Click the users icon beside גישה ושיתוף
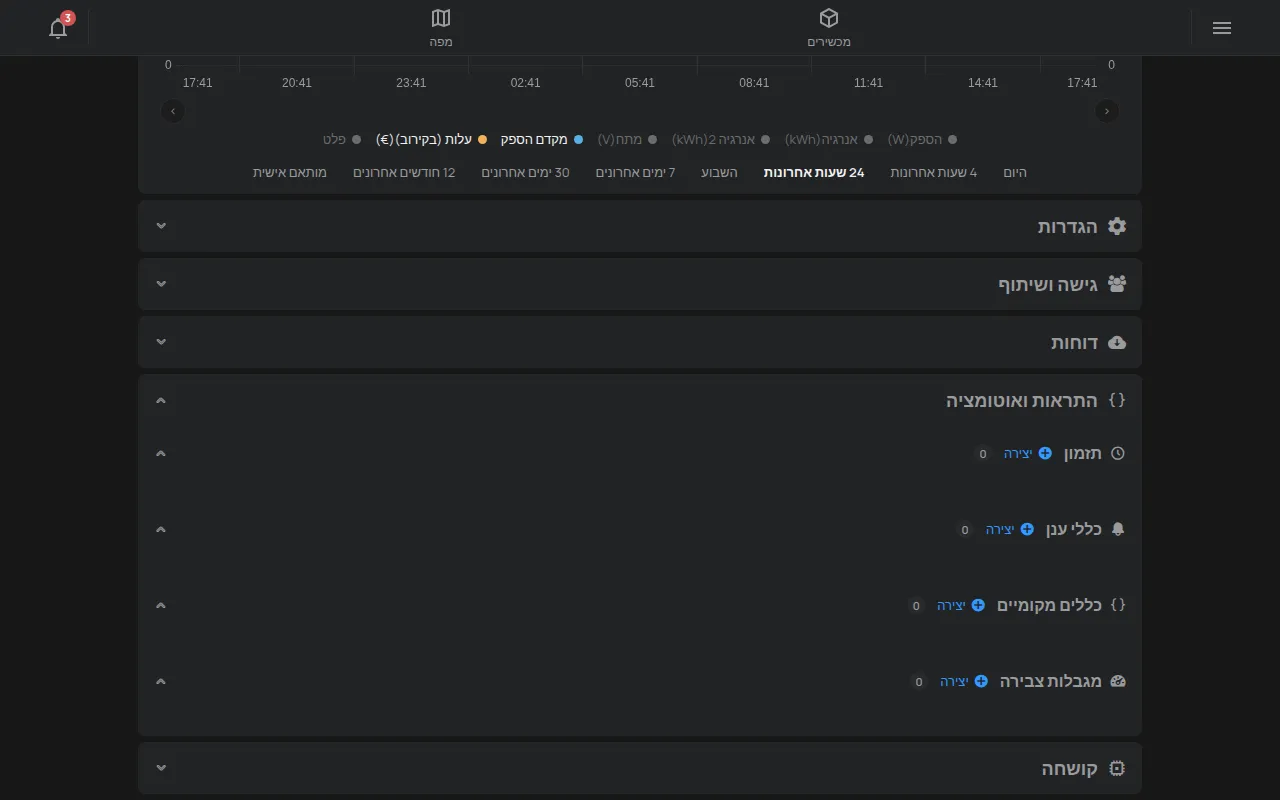The image size is (1280, 800). tap(1117, 284)
